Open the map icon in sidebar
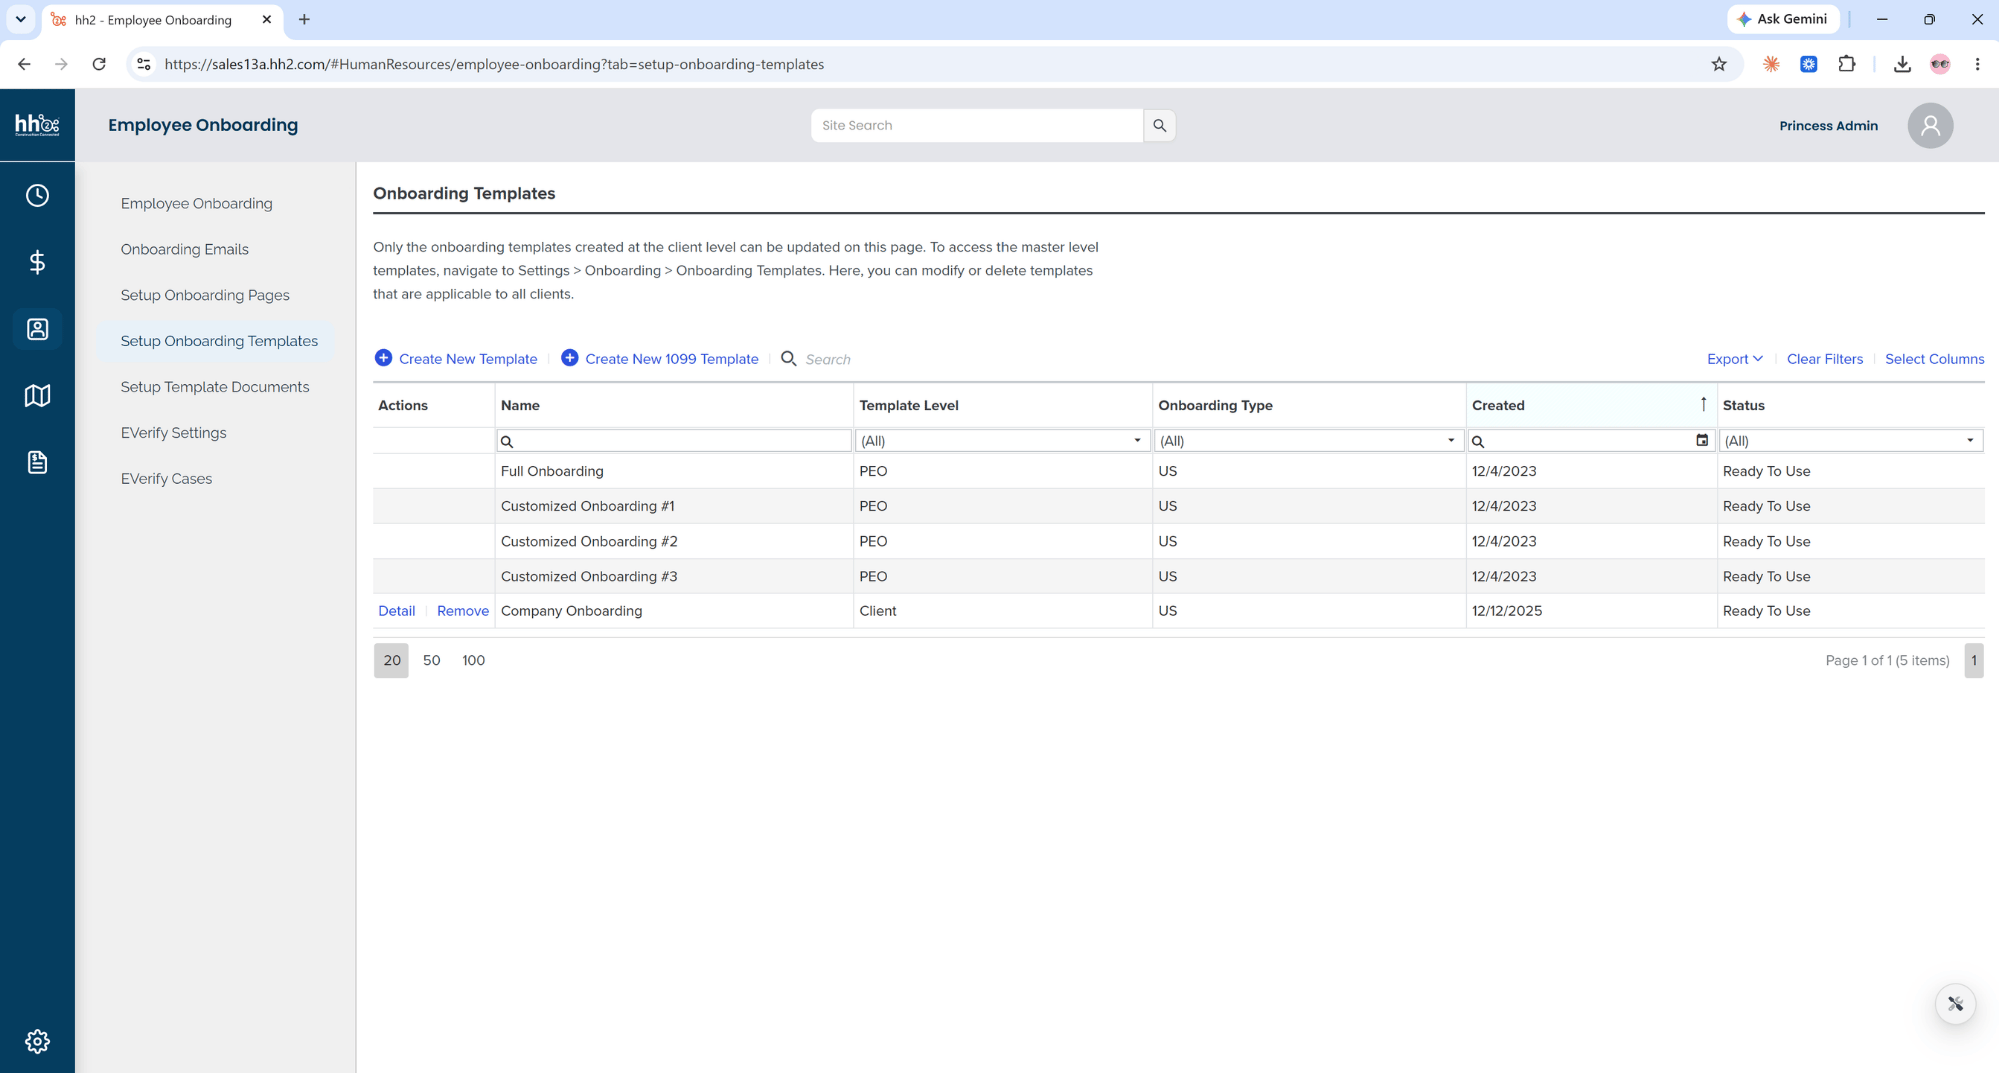The image size is (2000, 1073). 37,396
